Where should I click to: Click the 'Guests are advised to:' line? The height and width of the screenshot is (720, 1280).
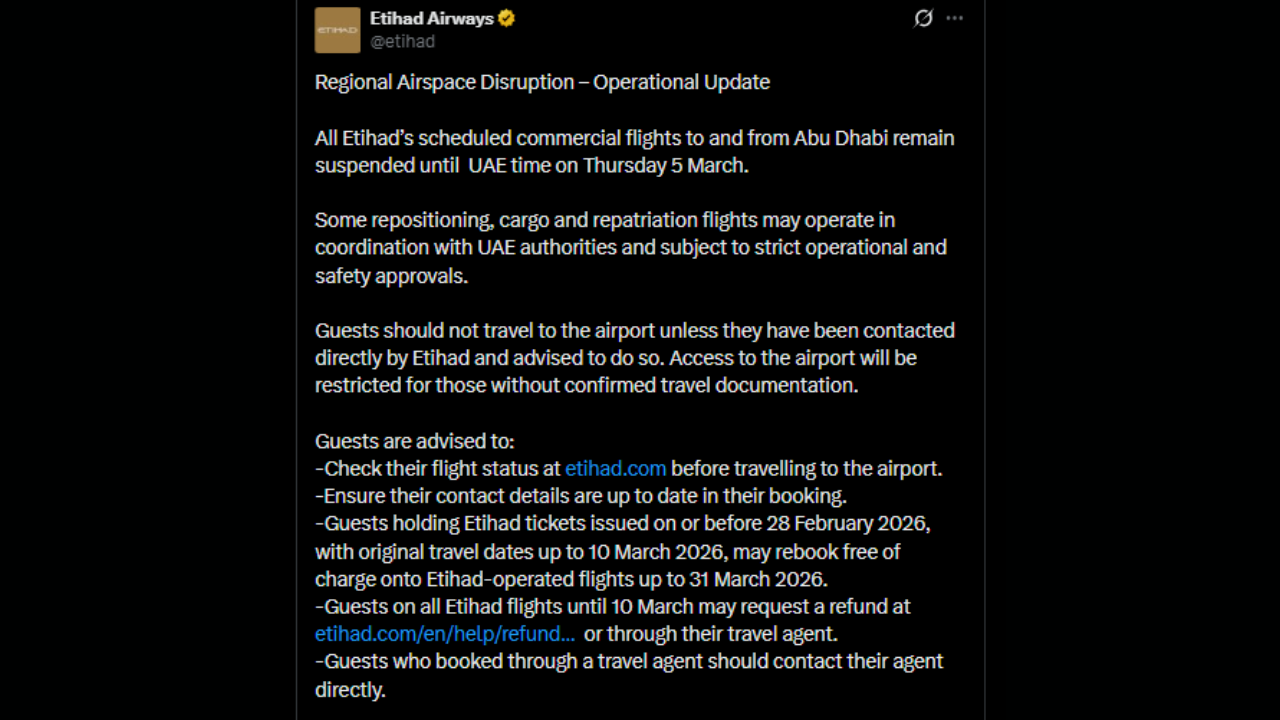click(x=414, y=440)
